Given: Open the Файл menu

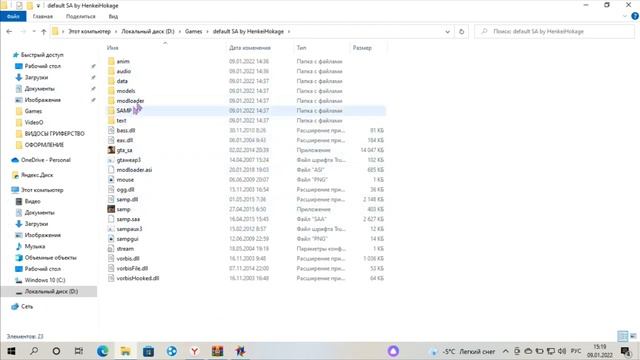Looking at the screenshot, I should pos(13,16).
